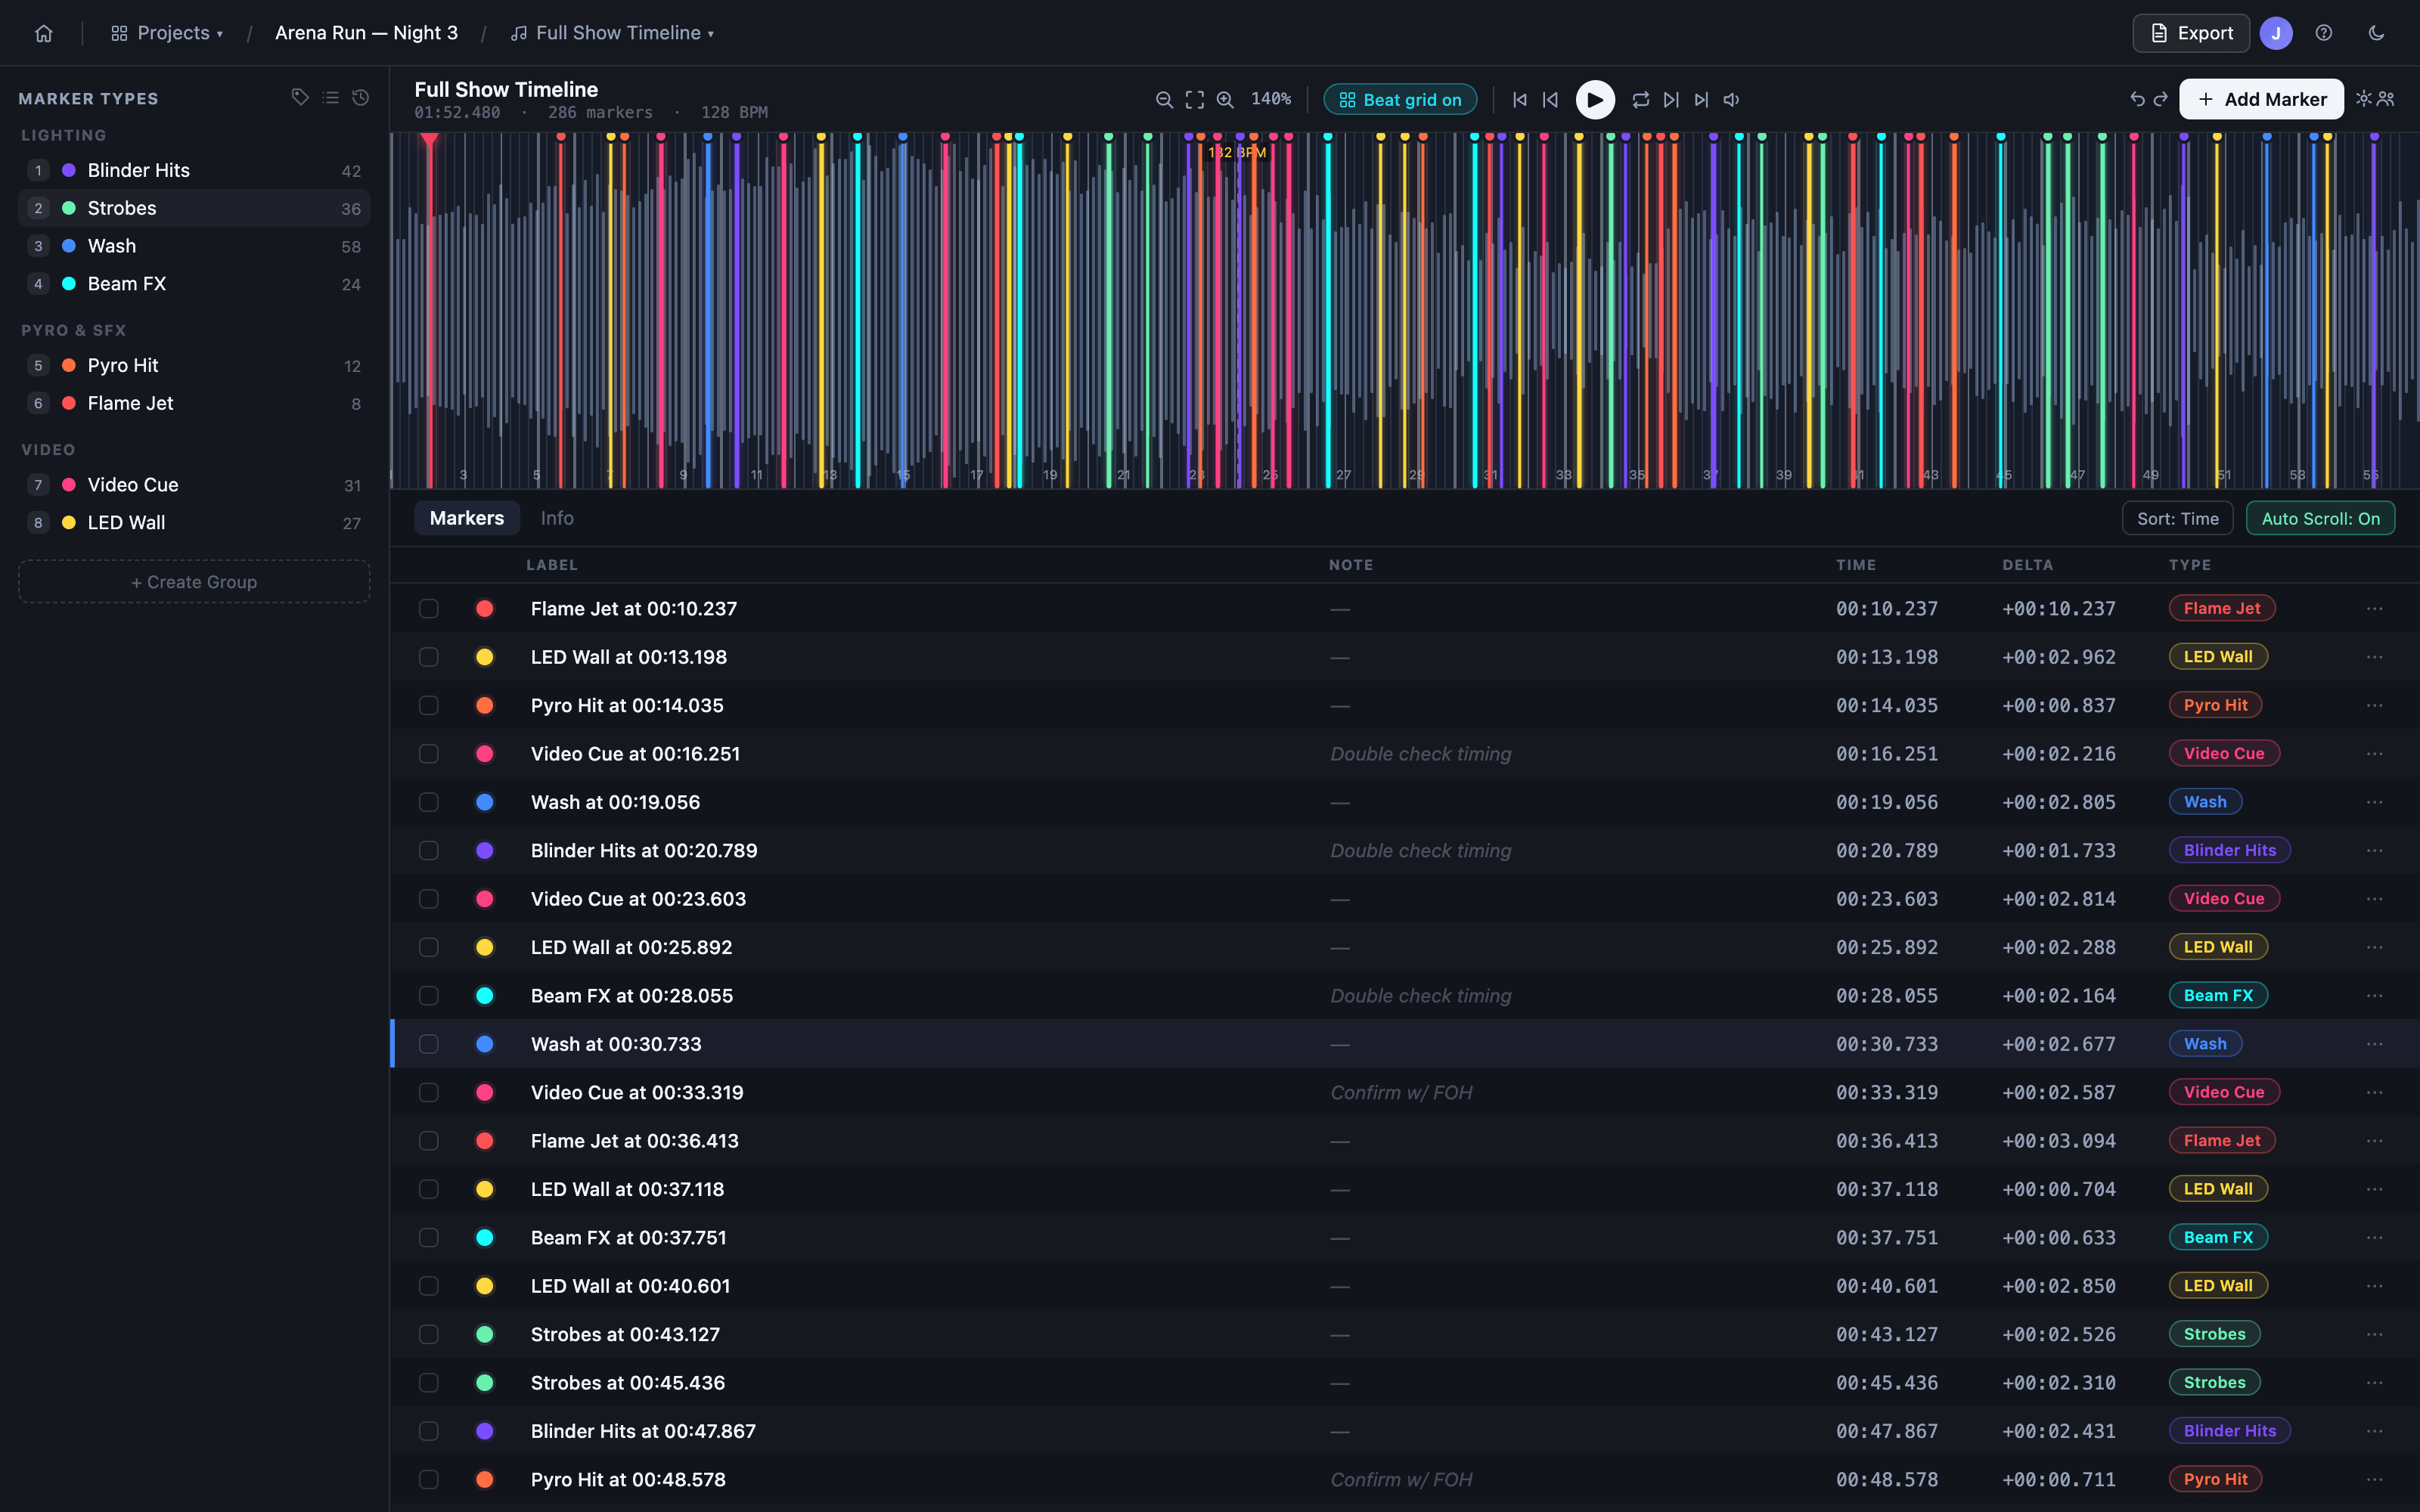Open the Projects dropdown
The width and height of the screenshot is (2420, 1512).
coord(167,33)
